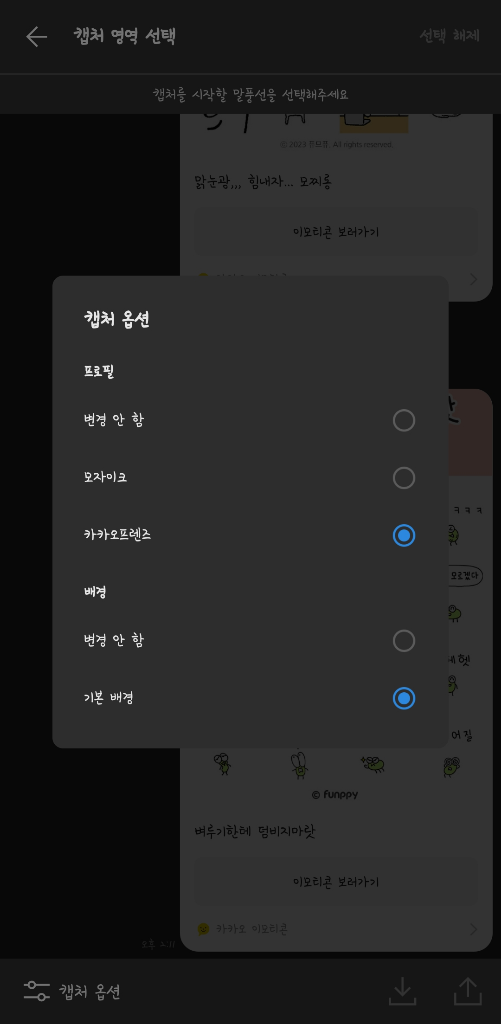Select the 모자이크 profile radio button

(404, 478)
